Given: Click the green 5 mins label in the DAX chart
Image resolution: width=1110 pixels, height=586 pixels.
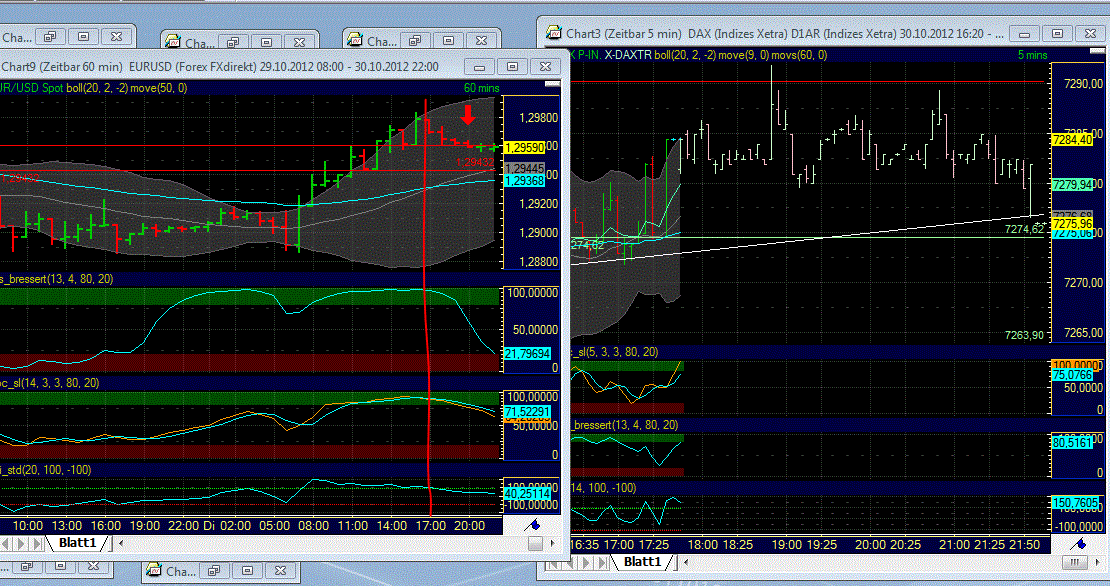Looking at the screenshot, I should (x=1031, y=55).
